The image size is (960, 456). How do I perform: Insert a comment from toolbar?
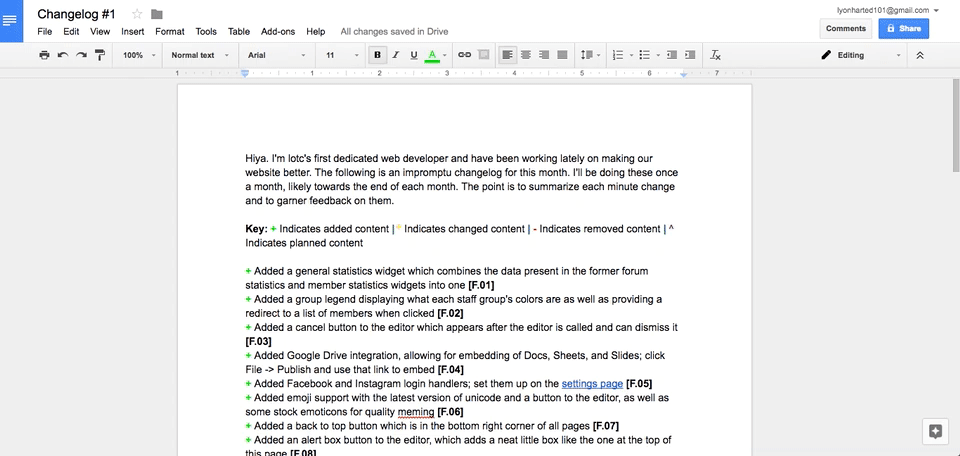point(484,55)
